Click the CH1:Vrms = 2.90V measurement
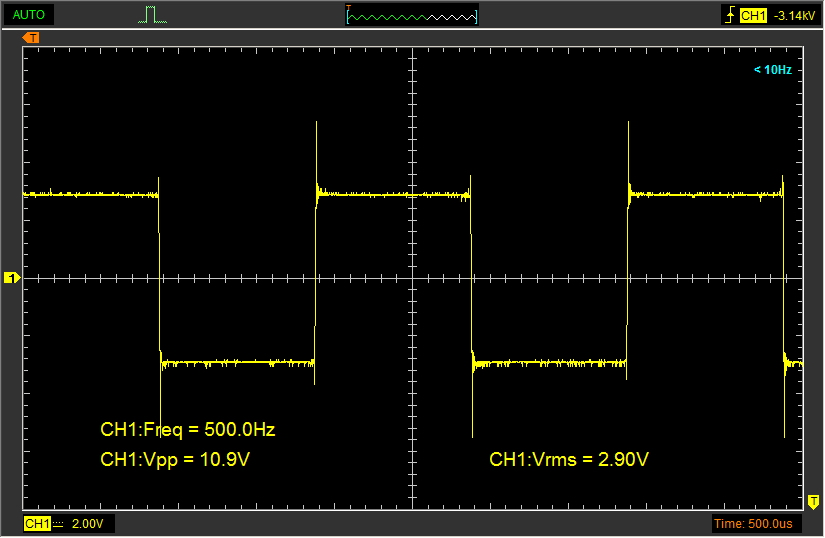The height and width of the screenshot is (538, 825). 569,460
